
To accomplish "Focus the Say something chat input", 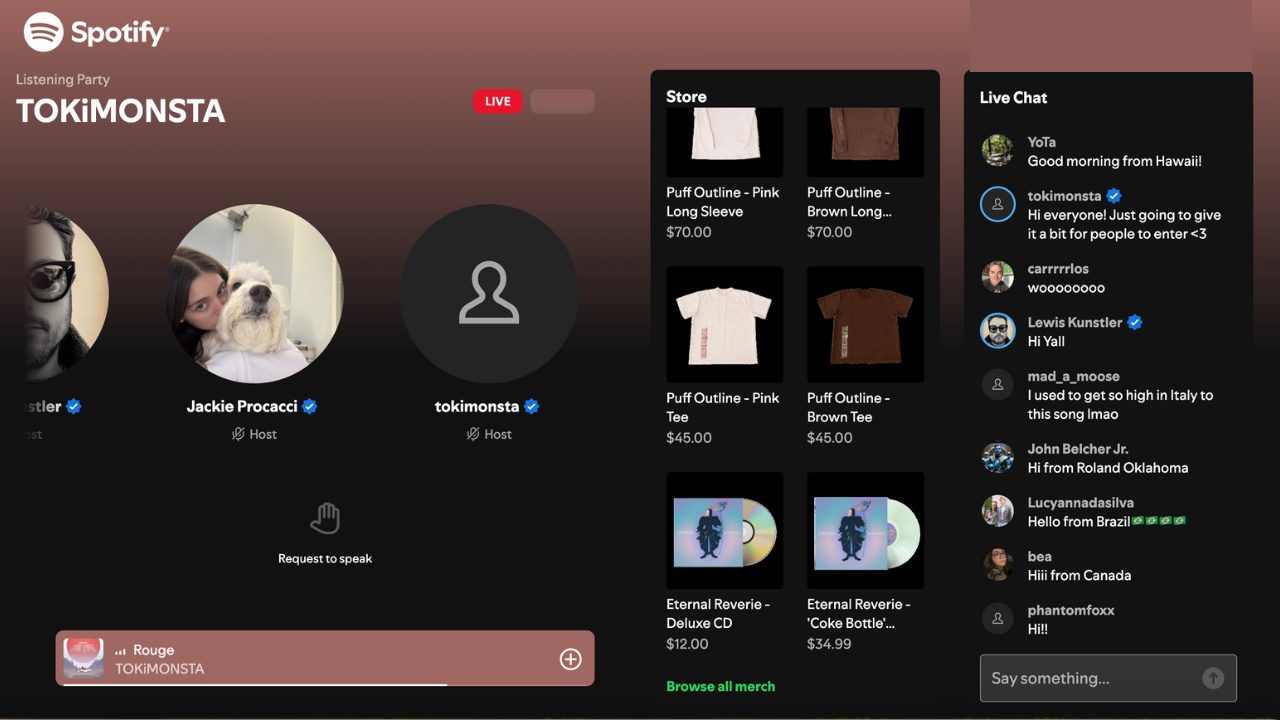I will point(1108,678).
